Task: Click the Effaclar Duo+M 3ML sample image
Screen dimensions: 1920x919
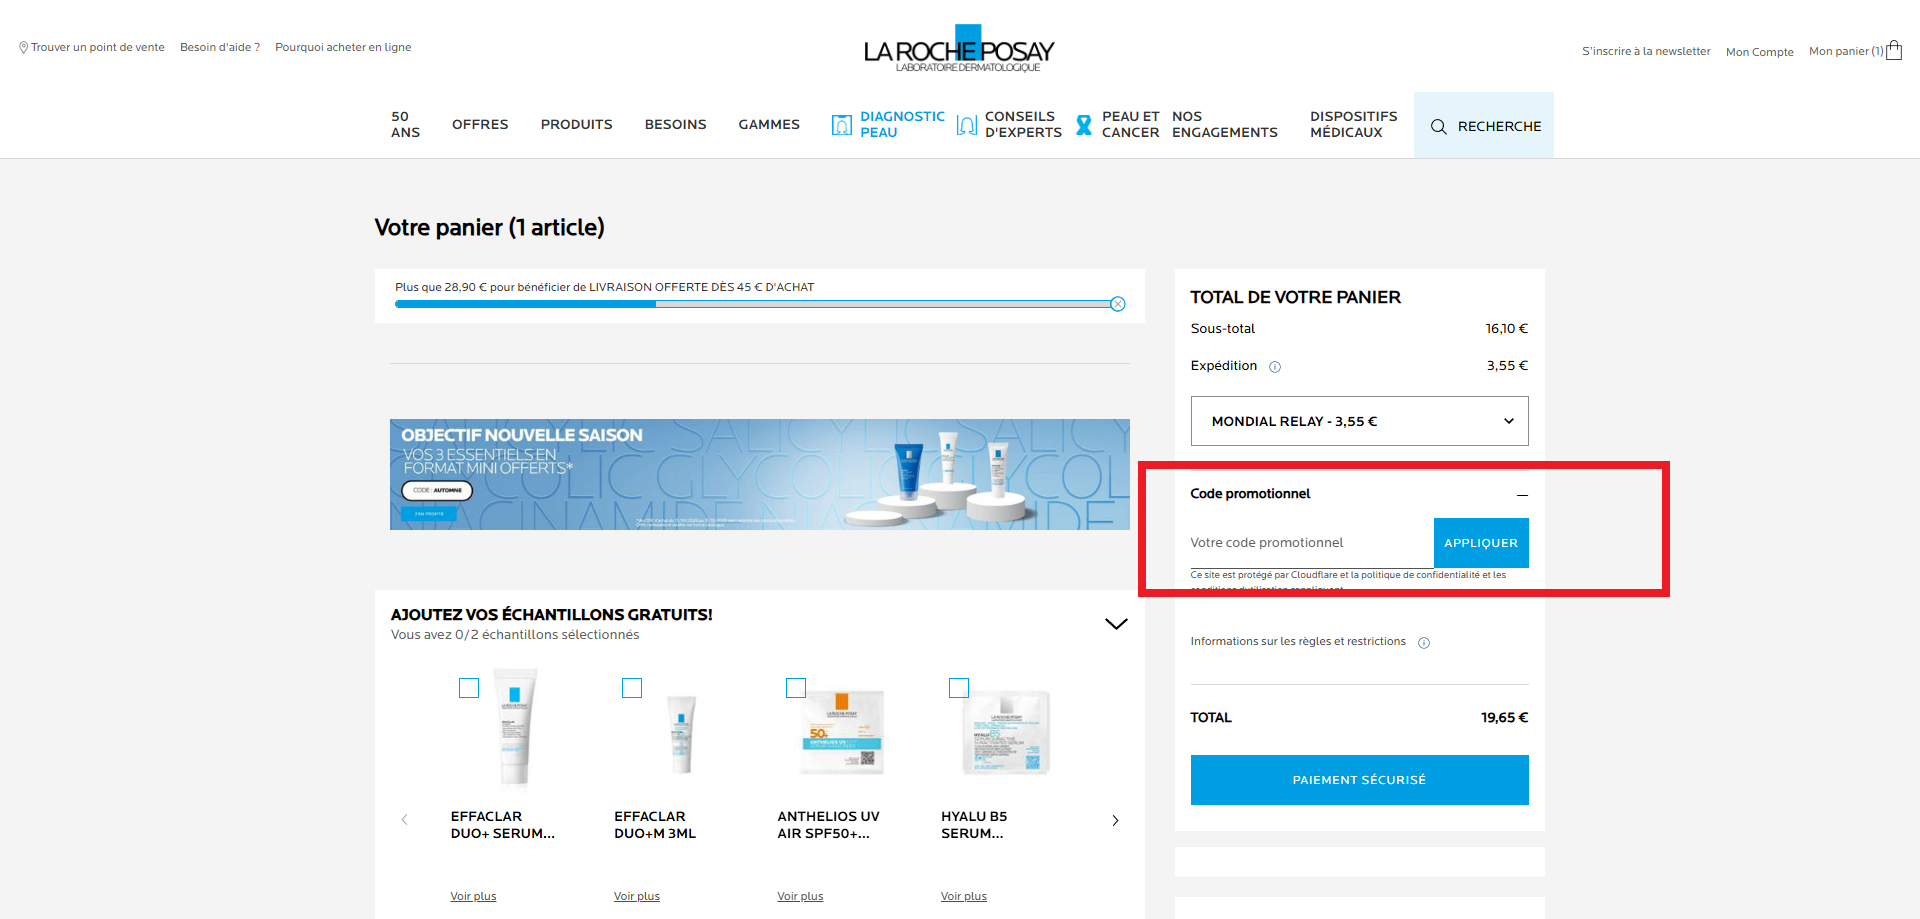Action: tap(681, 734)
